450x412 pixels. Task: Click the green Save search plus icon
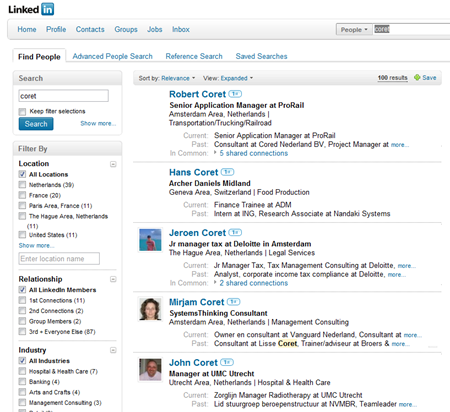coord(417,77)
